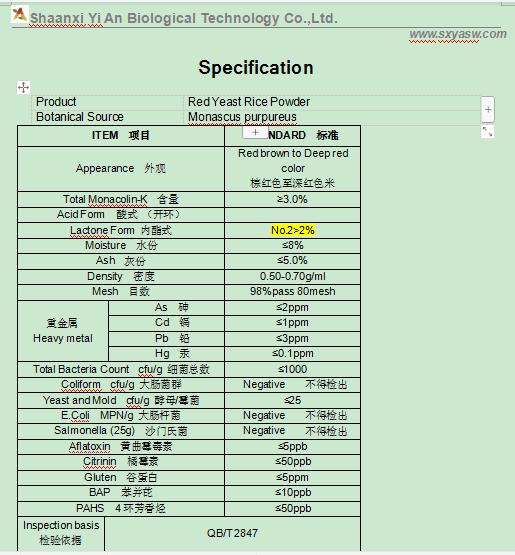Select the Total Monacolin-K ≥3.0% value cell
Viewport: 515px width, 555px height.
[x=292, y=200]
